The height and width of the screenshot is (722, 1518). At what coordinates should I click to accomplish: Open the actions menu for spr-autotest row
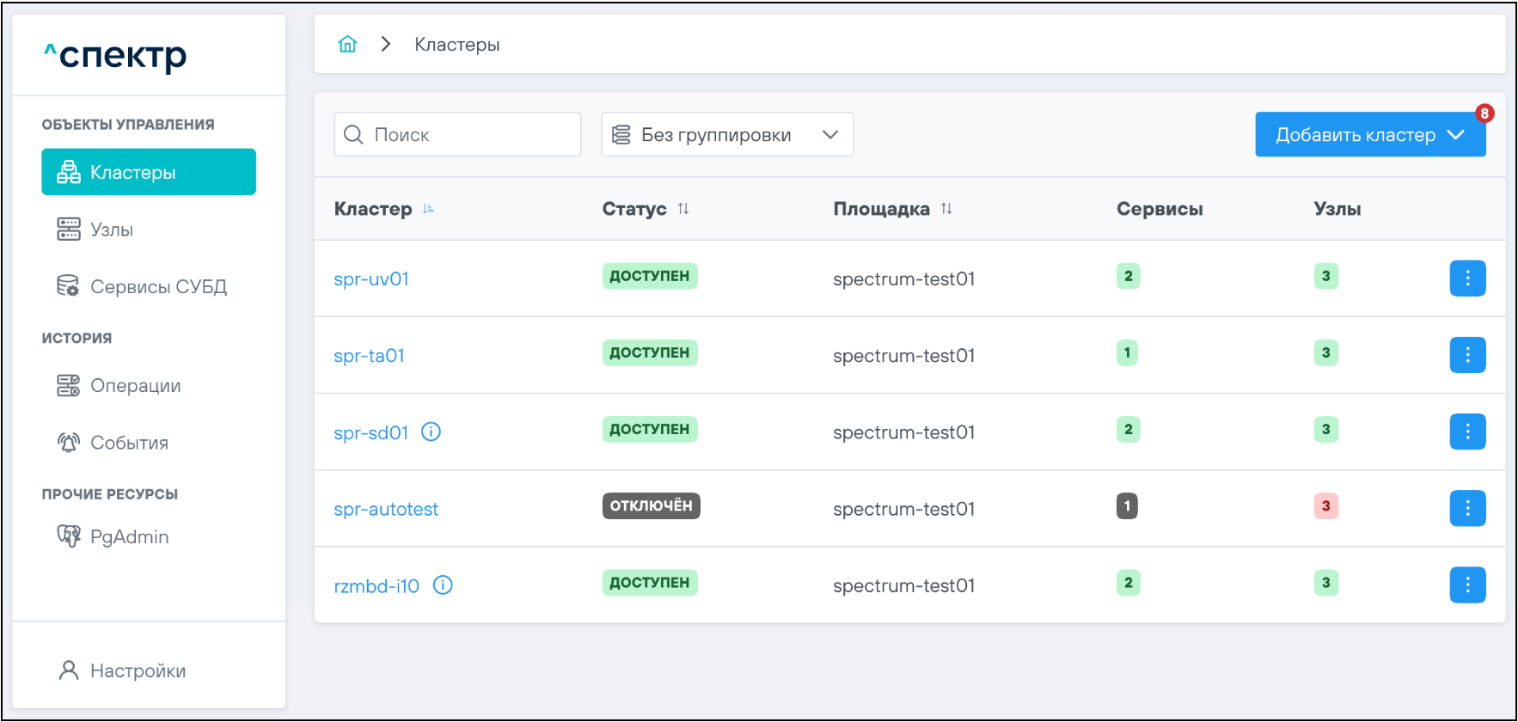(1467, 508)
